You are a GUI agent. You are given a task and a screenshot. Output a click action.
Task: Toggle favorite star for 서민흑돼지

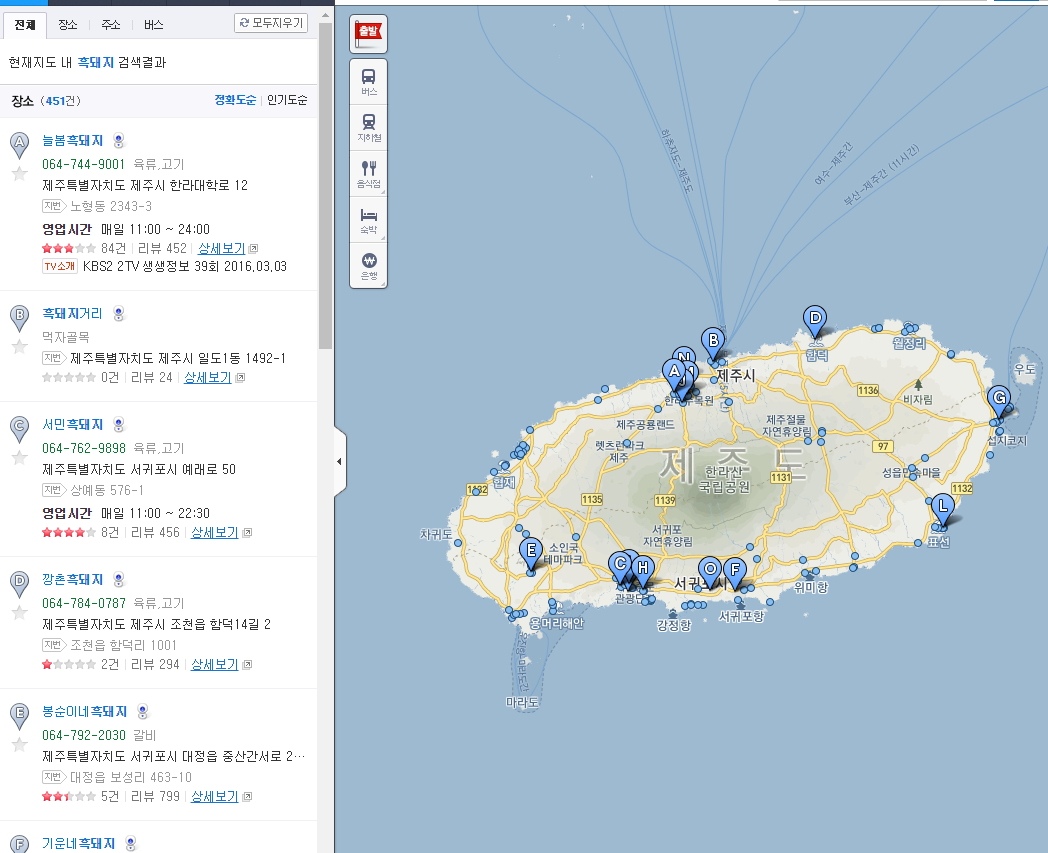point(19,458)
